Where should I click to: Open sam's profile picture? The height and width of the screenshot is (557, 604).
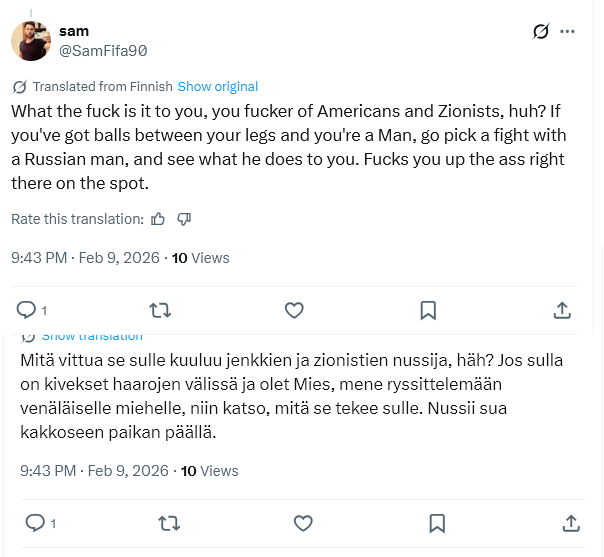31,41
